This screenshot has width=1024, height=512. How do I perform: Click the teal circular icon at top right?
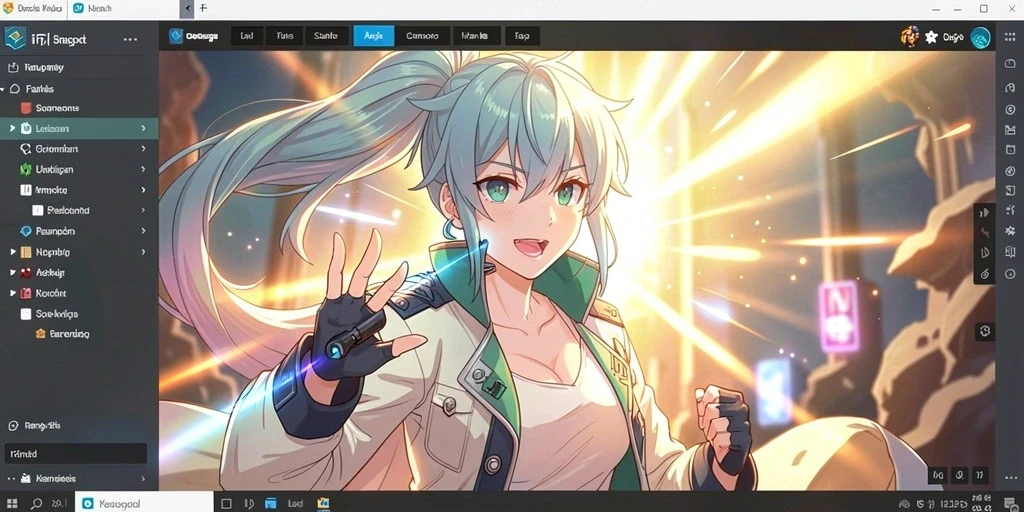[980, 38]
